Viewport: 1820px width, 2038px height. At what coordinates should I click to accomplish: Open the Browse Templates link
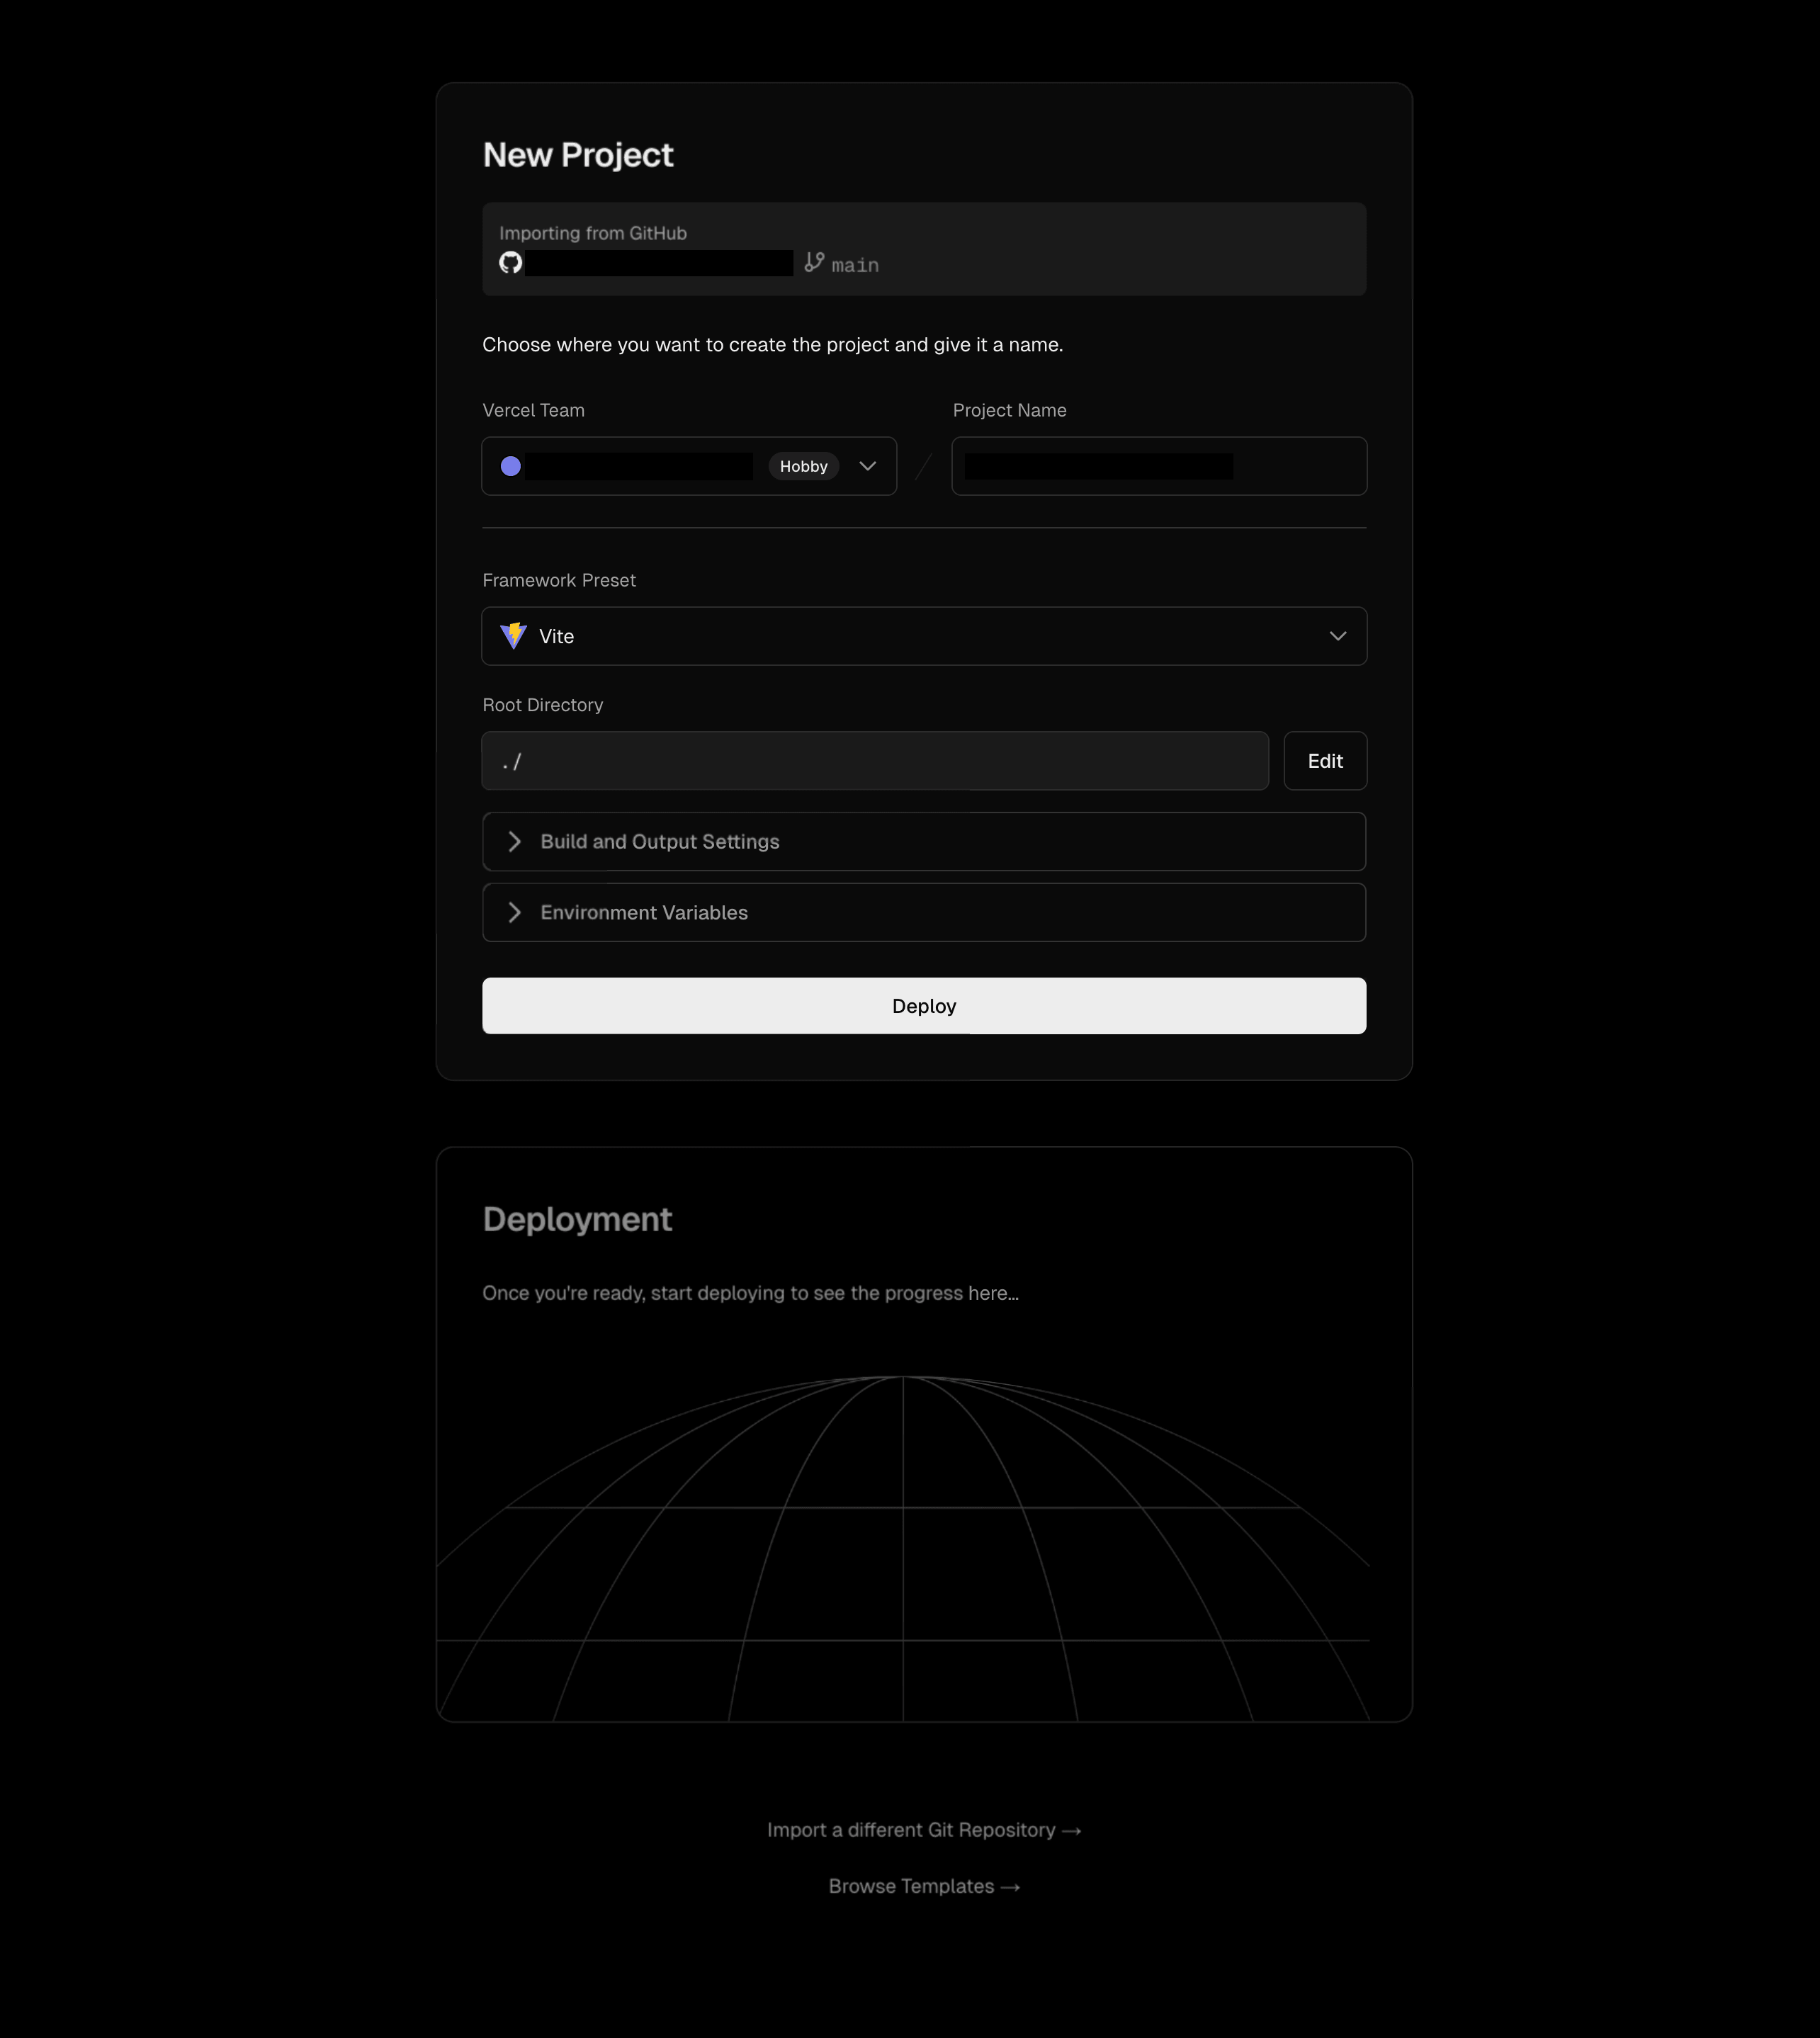[924, 1886]
